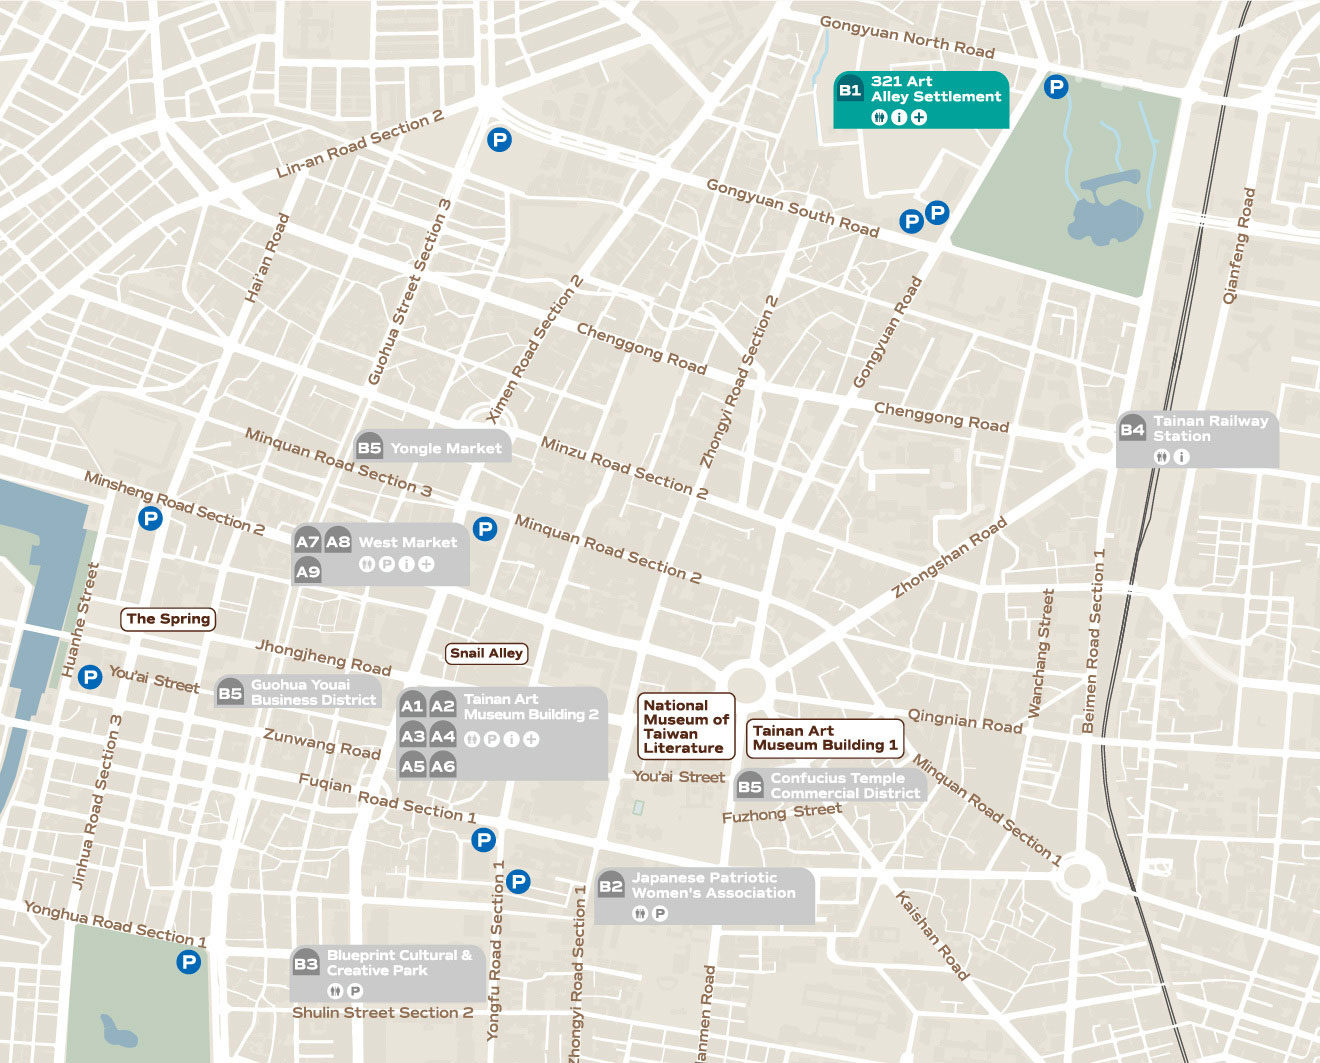Click the restroom icon under 321 Art Alley Settlement

coord(879,117)
